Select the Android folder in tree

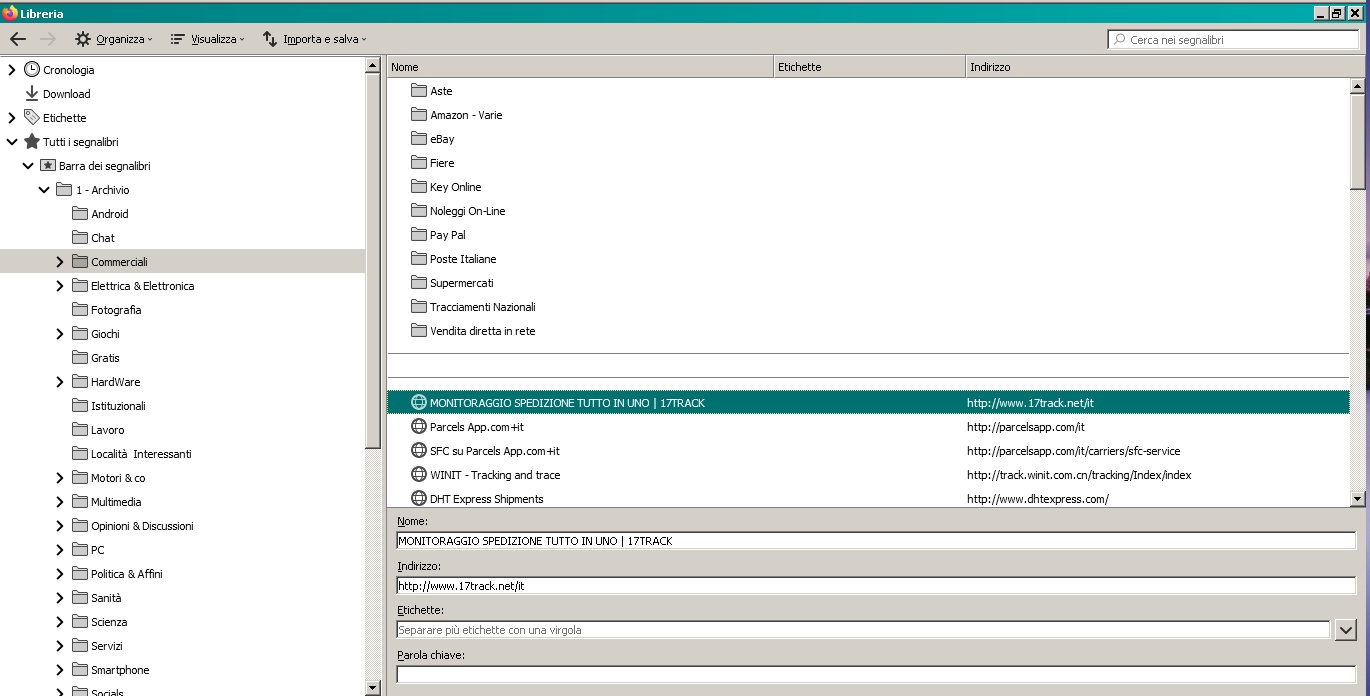[182, 214]
